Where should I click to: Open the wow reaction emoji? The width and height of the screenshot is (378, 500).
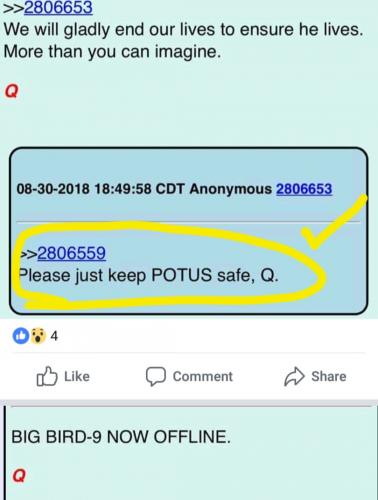pos(38,336)
